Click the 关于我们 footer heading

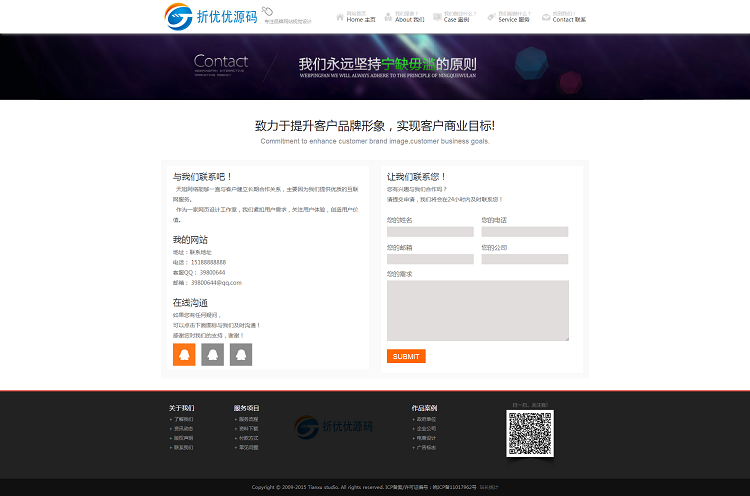tap(182, 408)
